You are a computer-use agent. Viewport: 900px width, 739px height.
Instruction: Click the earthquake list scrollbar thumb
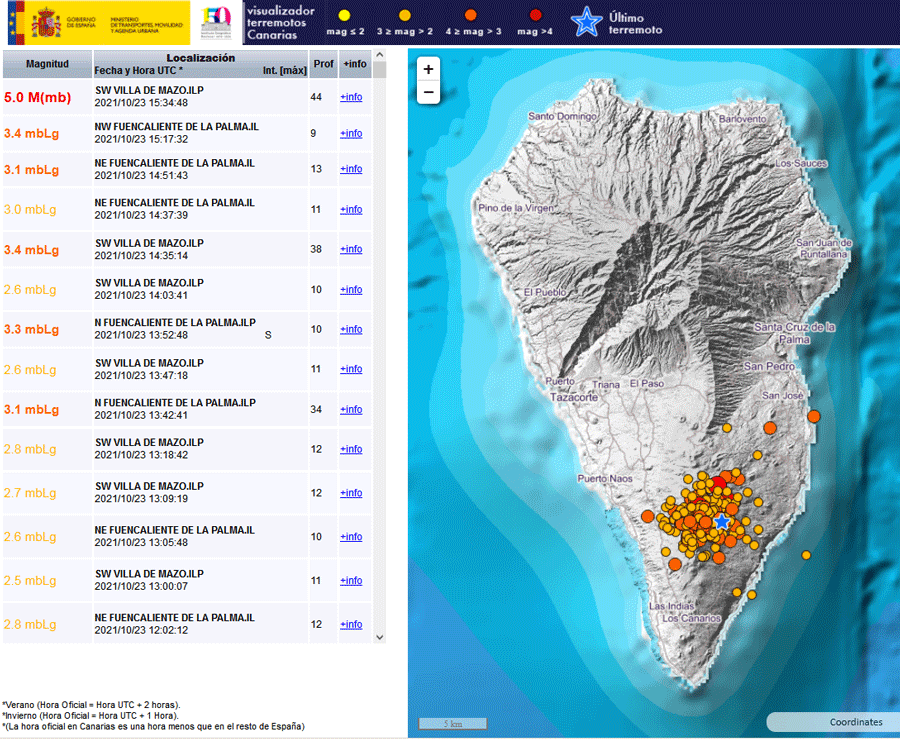(x=379, y=69)
